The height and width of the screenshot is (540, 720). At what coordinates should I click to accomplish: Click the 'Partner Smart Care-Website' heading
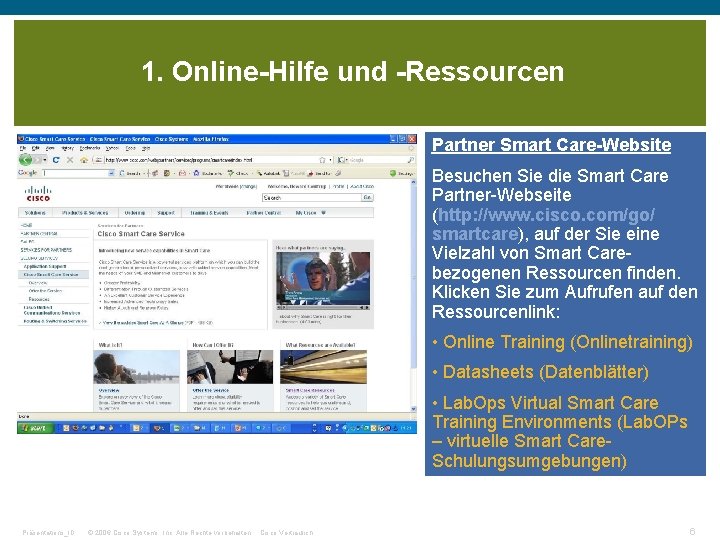pyautogui.click(x=551, y=145)
